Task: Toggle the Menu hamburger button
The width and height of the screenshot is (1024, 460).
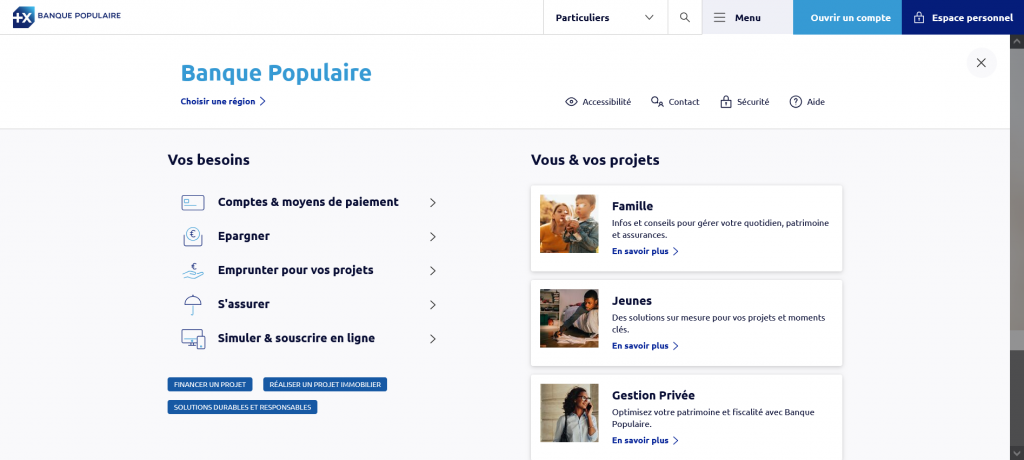Action: (747, 18)
